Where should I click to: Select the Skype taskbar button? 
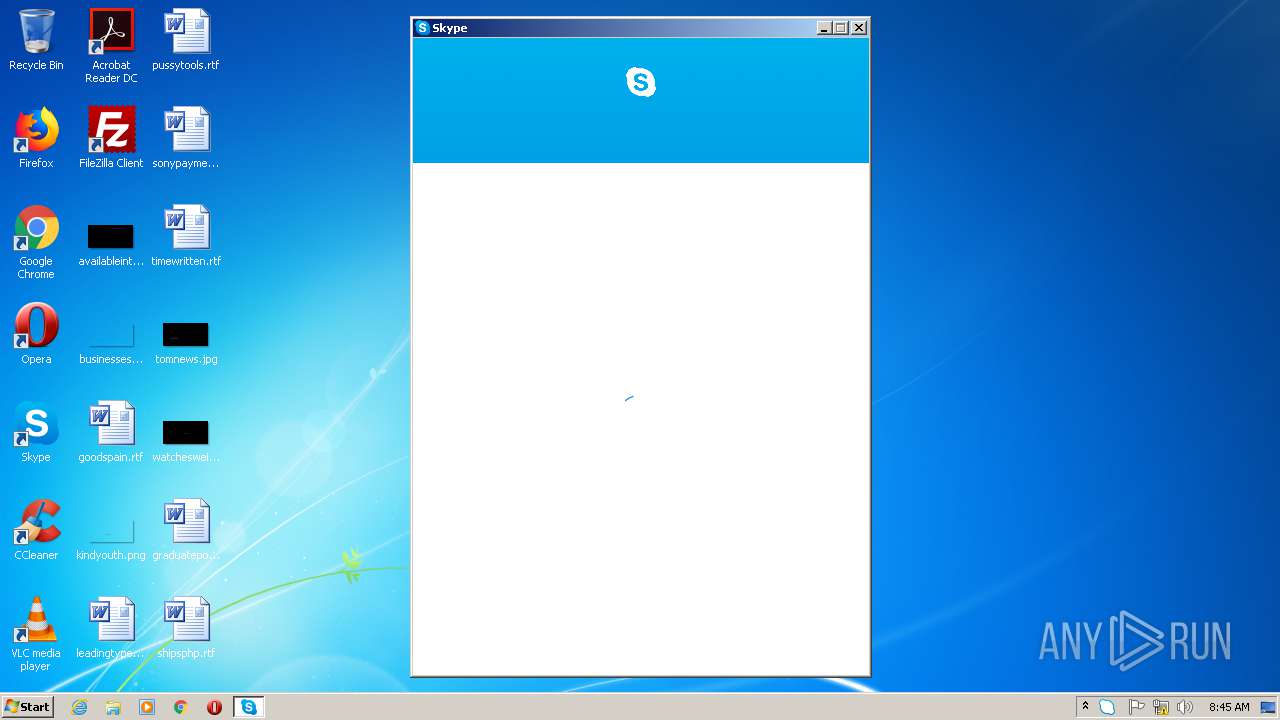tap(248, 707)
